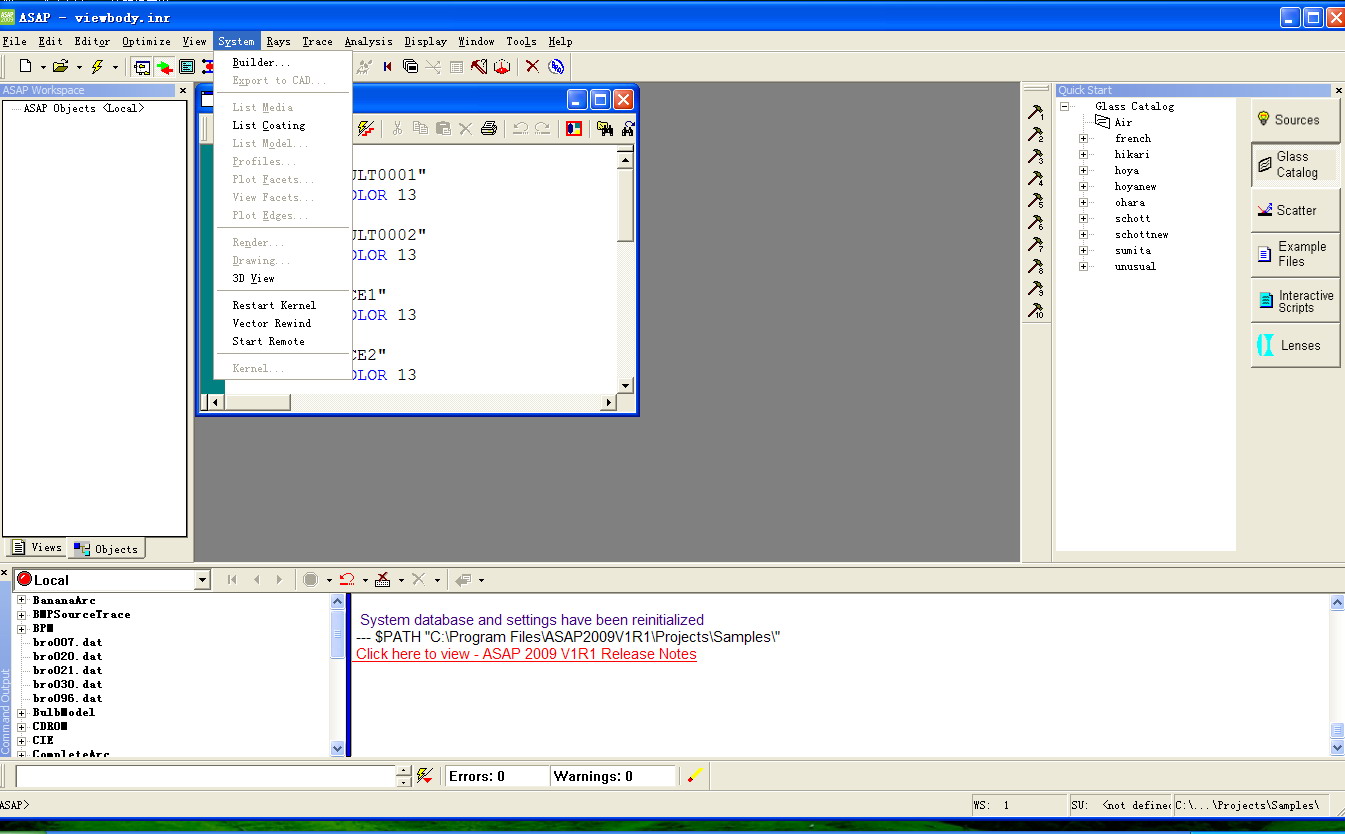The image size is (1345, 834).
Task: Choose 3D View from the System menu
Action: pyautogui.click(x=283, y=278)
